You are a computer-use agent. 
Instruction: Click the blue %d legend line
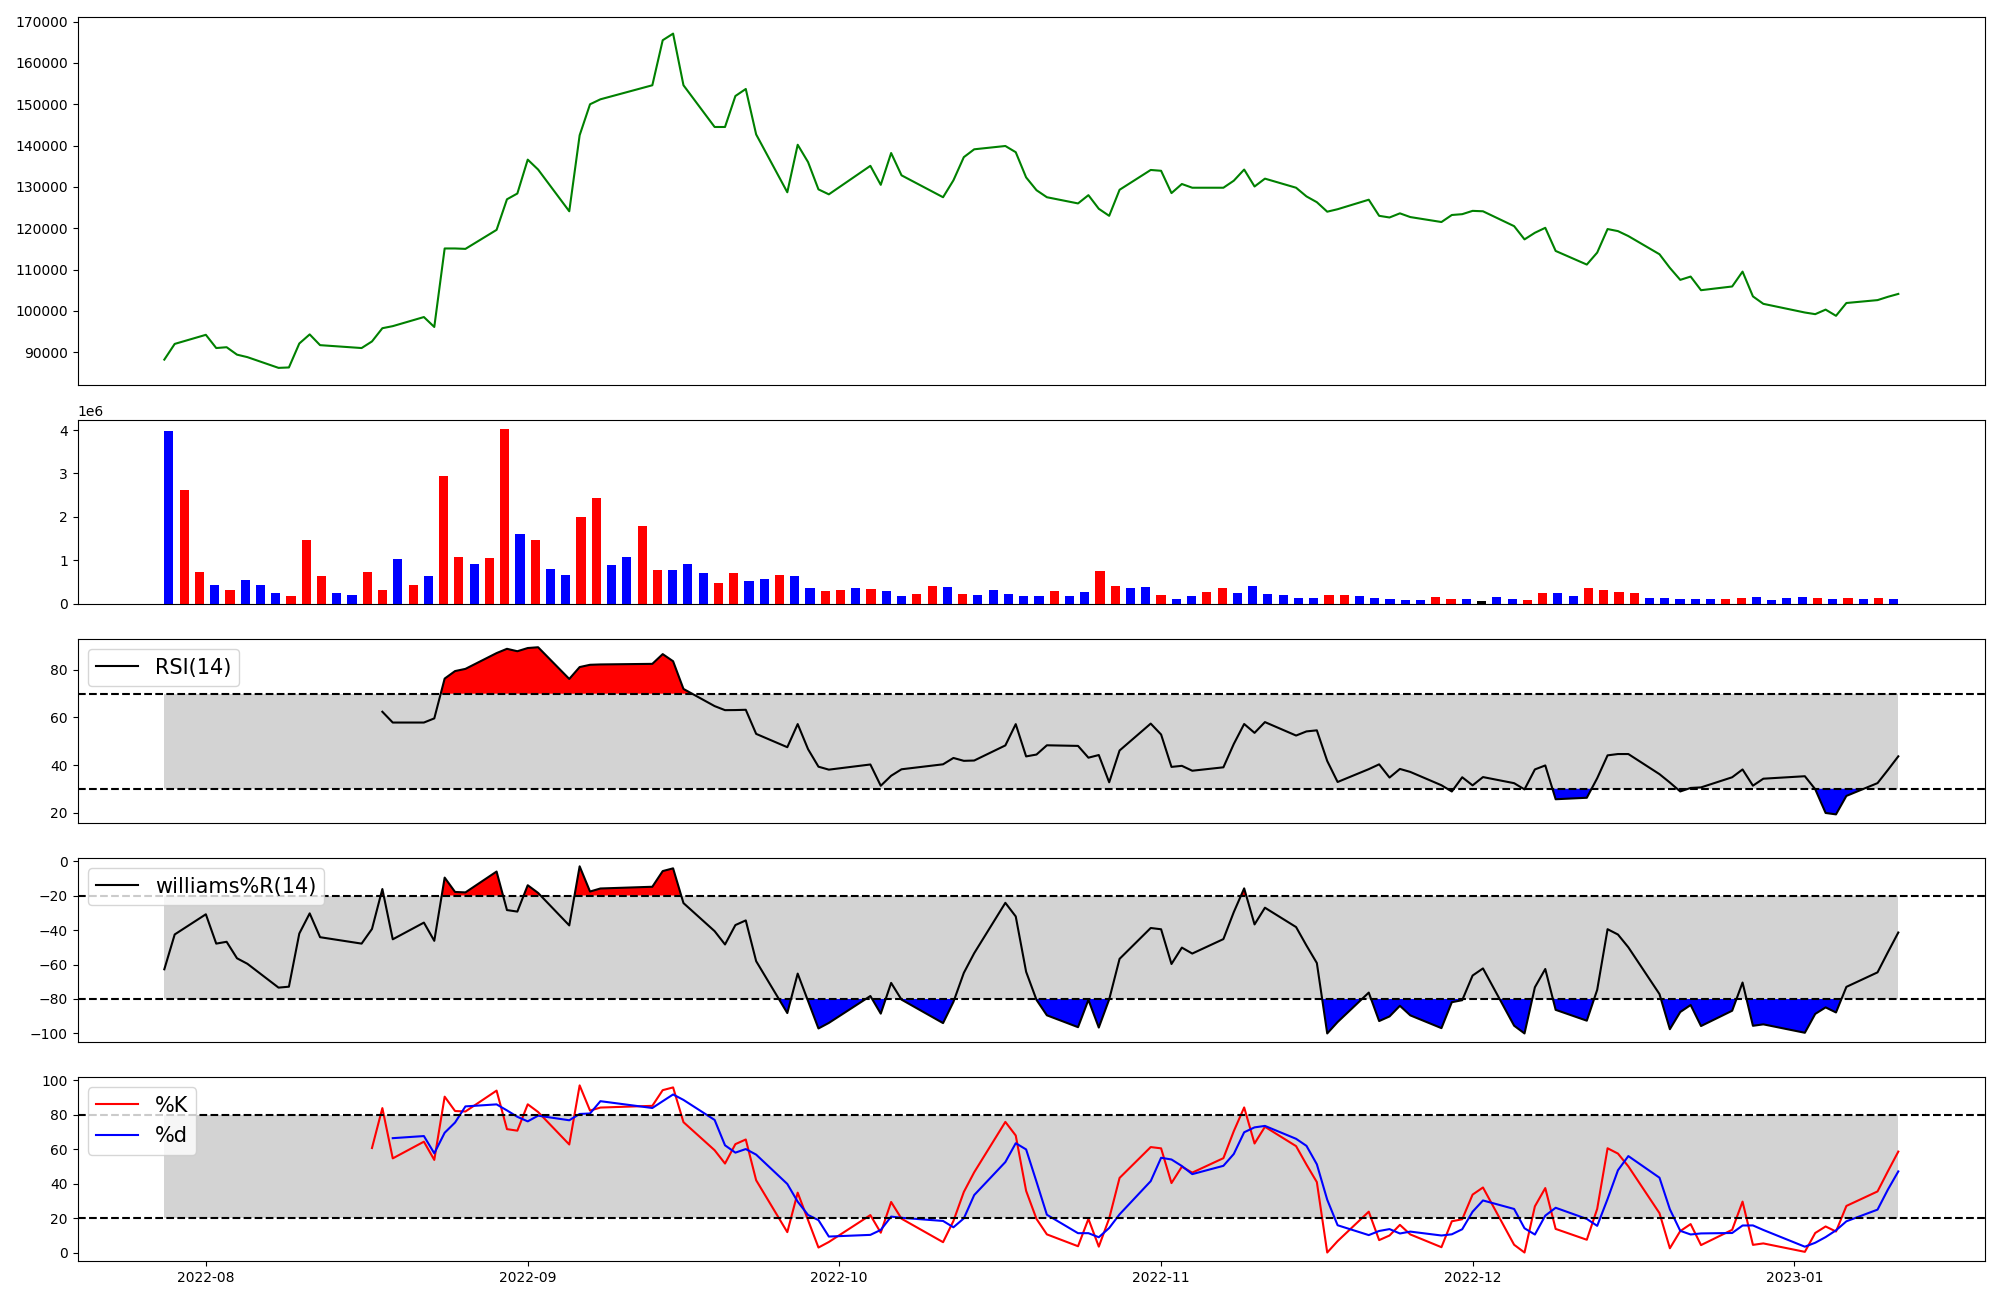point(115,1135)
